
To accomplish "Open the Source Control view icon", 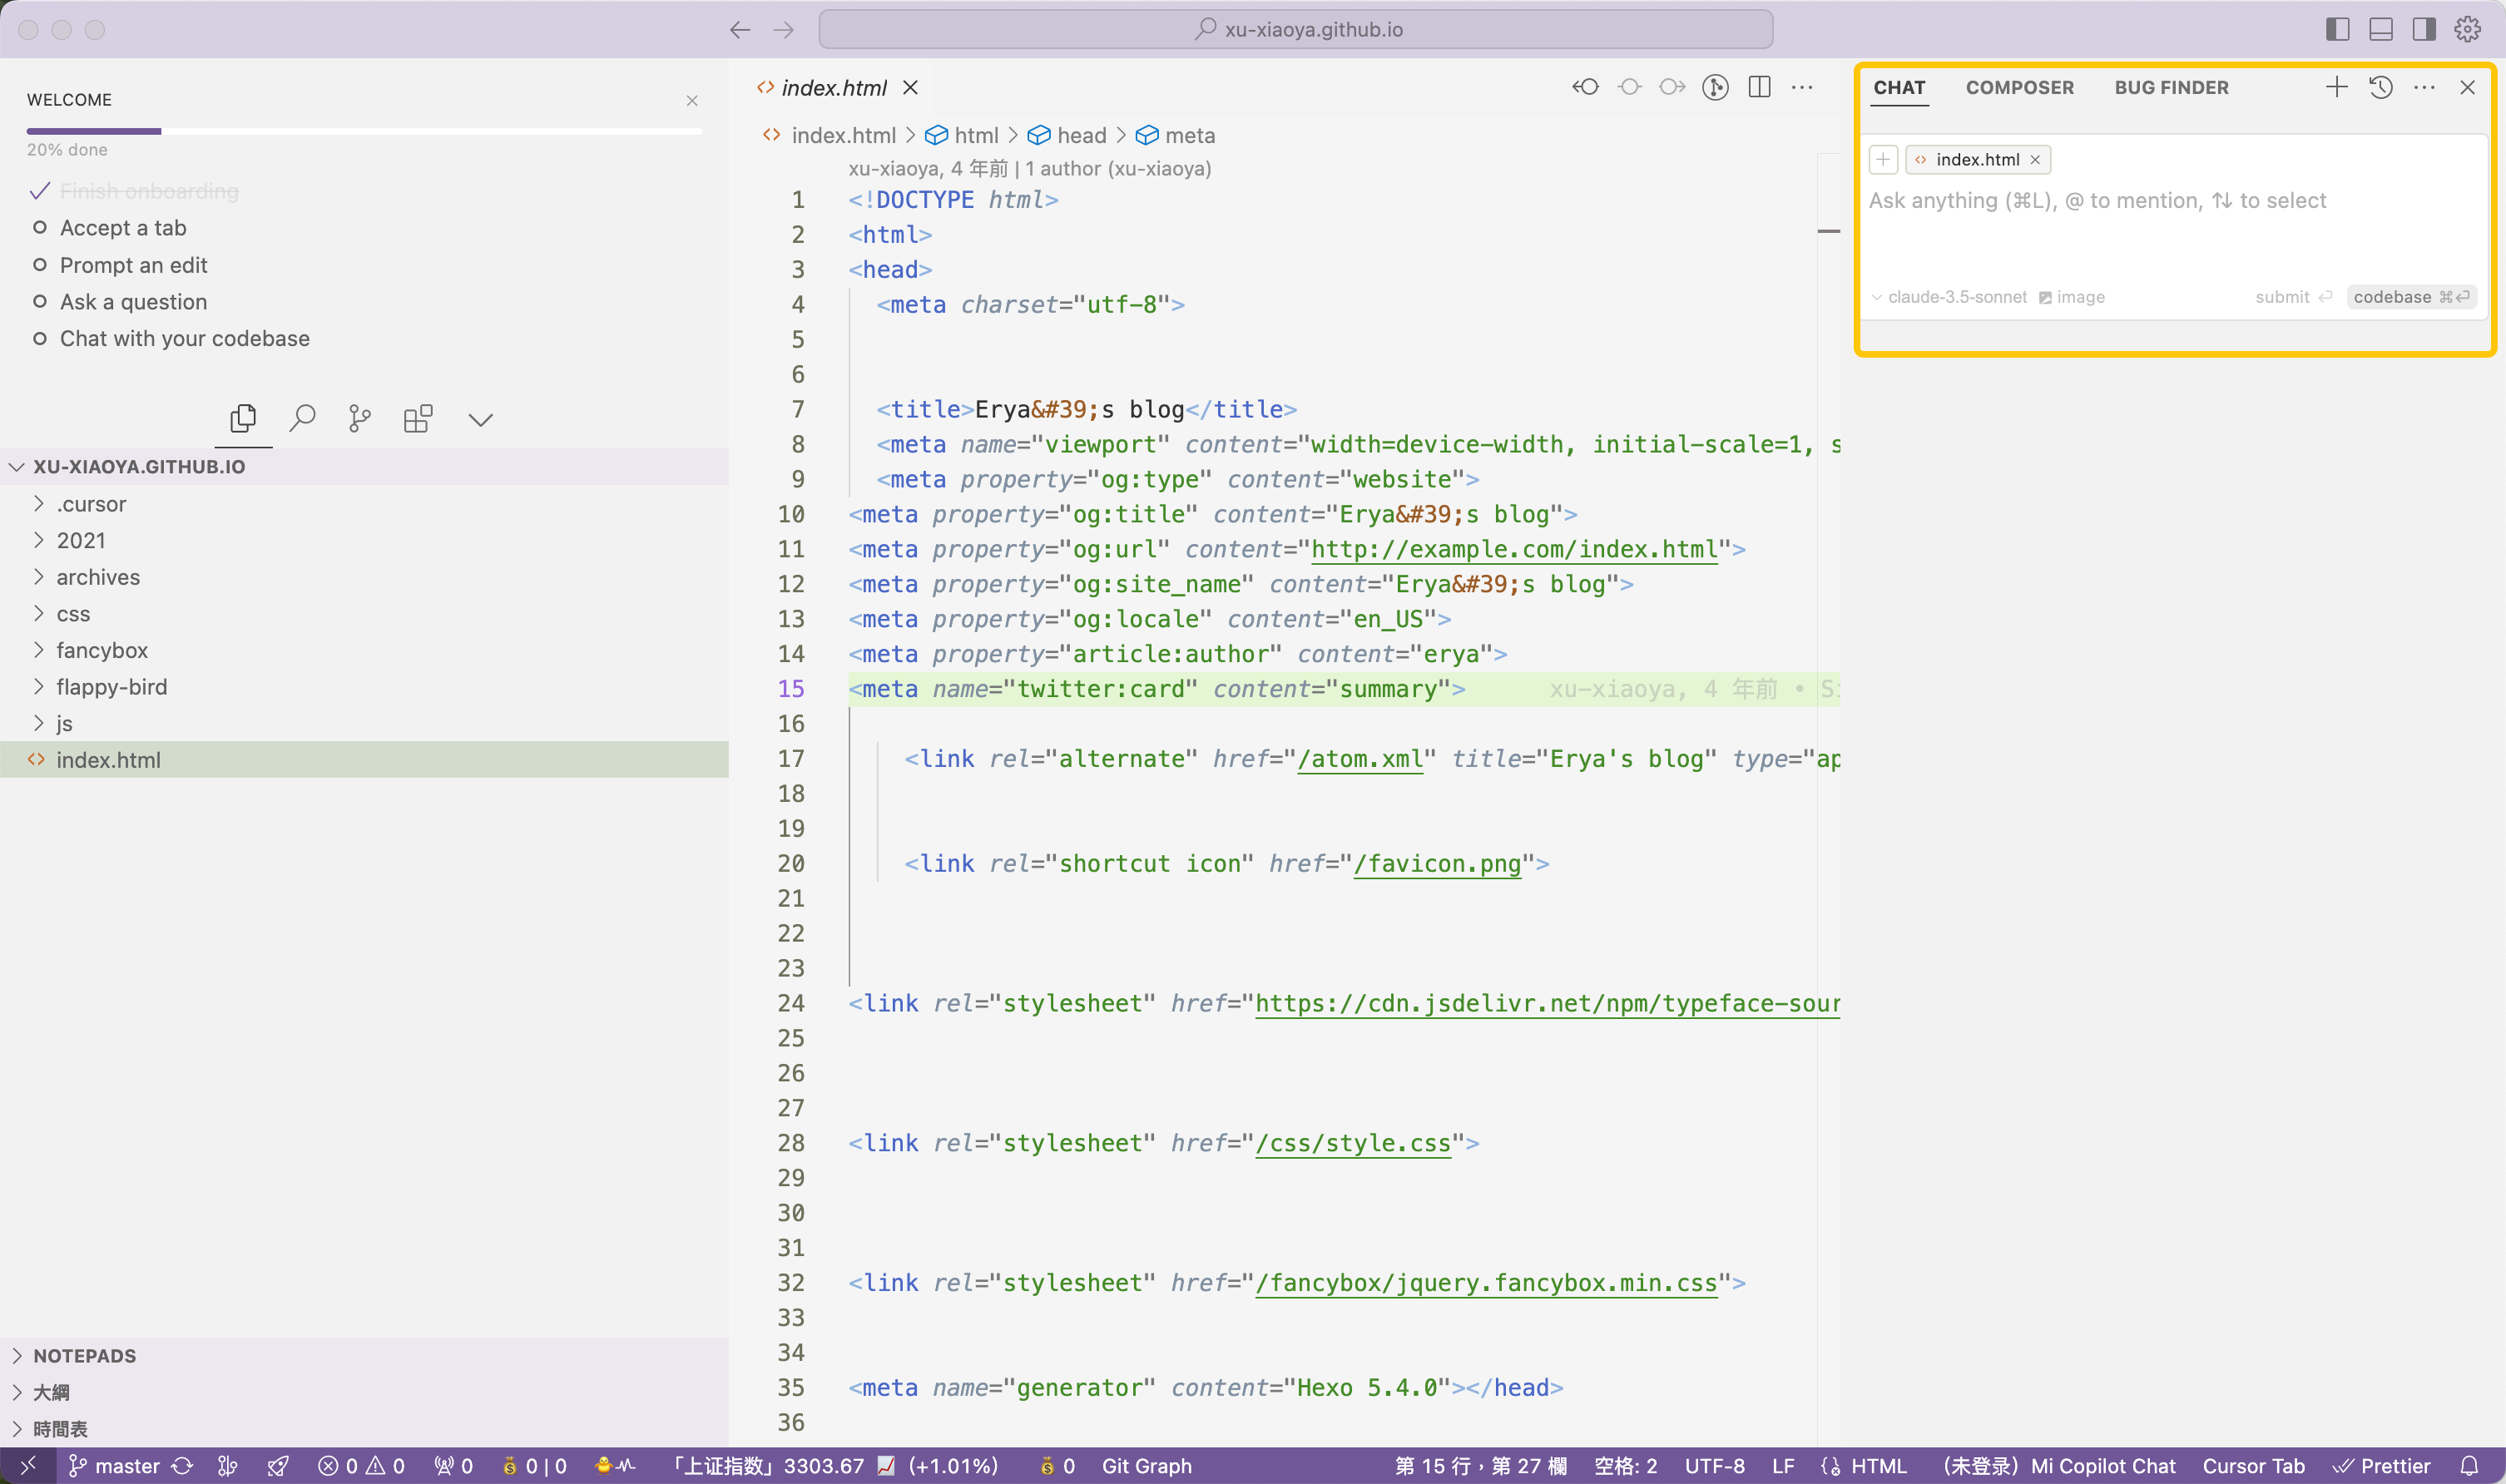I will click(x=360, y=418).
